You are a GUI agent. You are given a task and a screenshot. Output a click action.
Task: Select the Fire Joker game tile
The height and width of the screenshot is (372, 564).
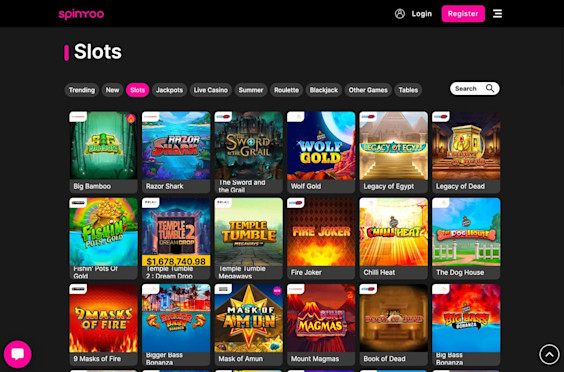coord(321,239)
